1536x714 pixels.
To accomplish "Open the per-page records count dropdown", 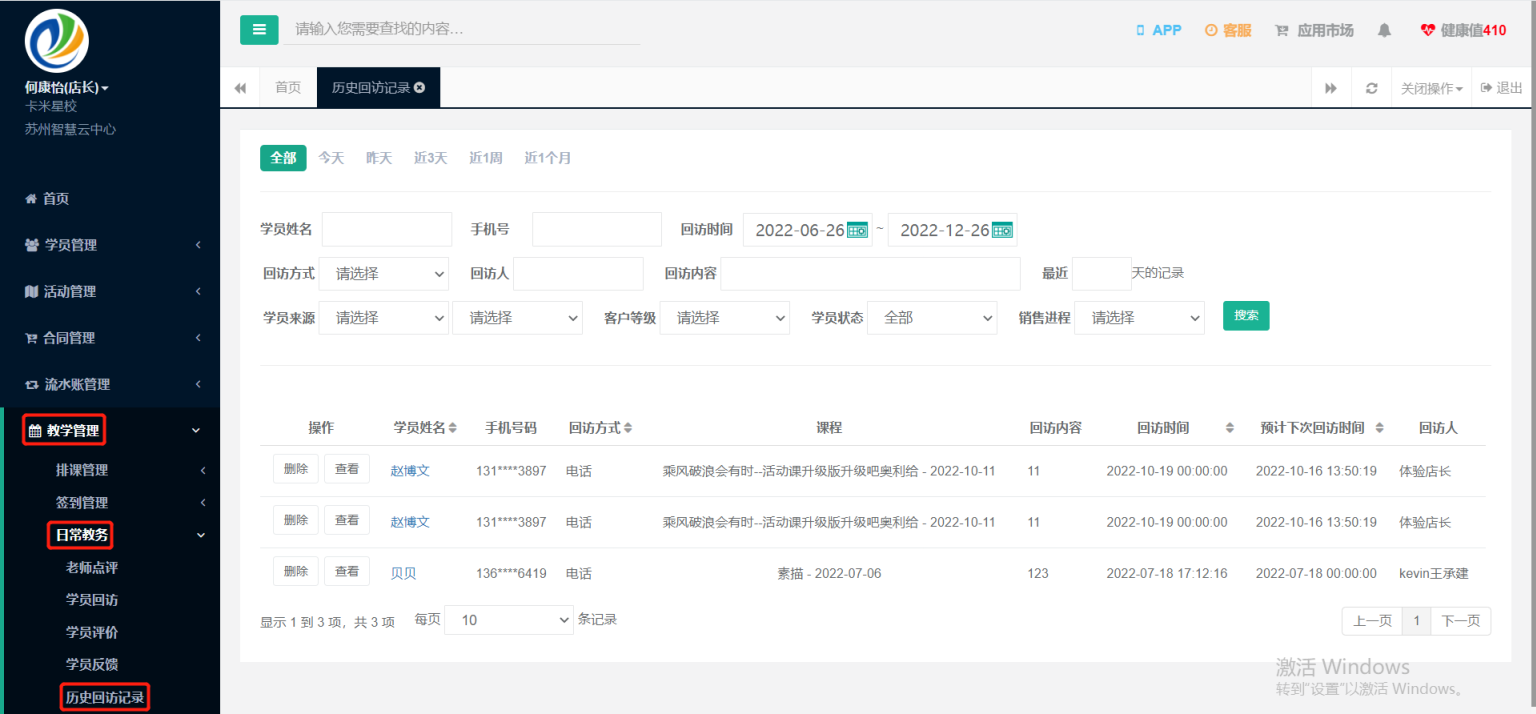I will [509, 620].
